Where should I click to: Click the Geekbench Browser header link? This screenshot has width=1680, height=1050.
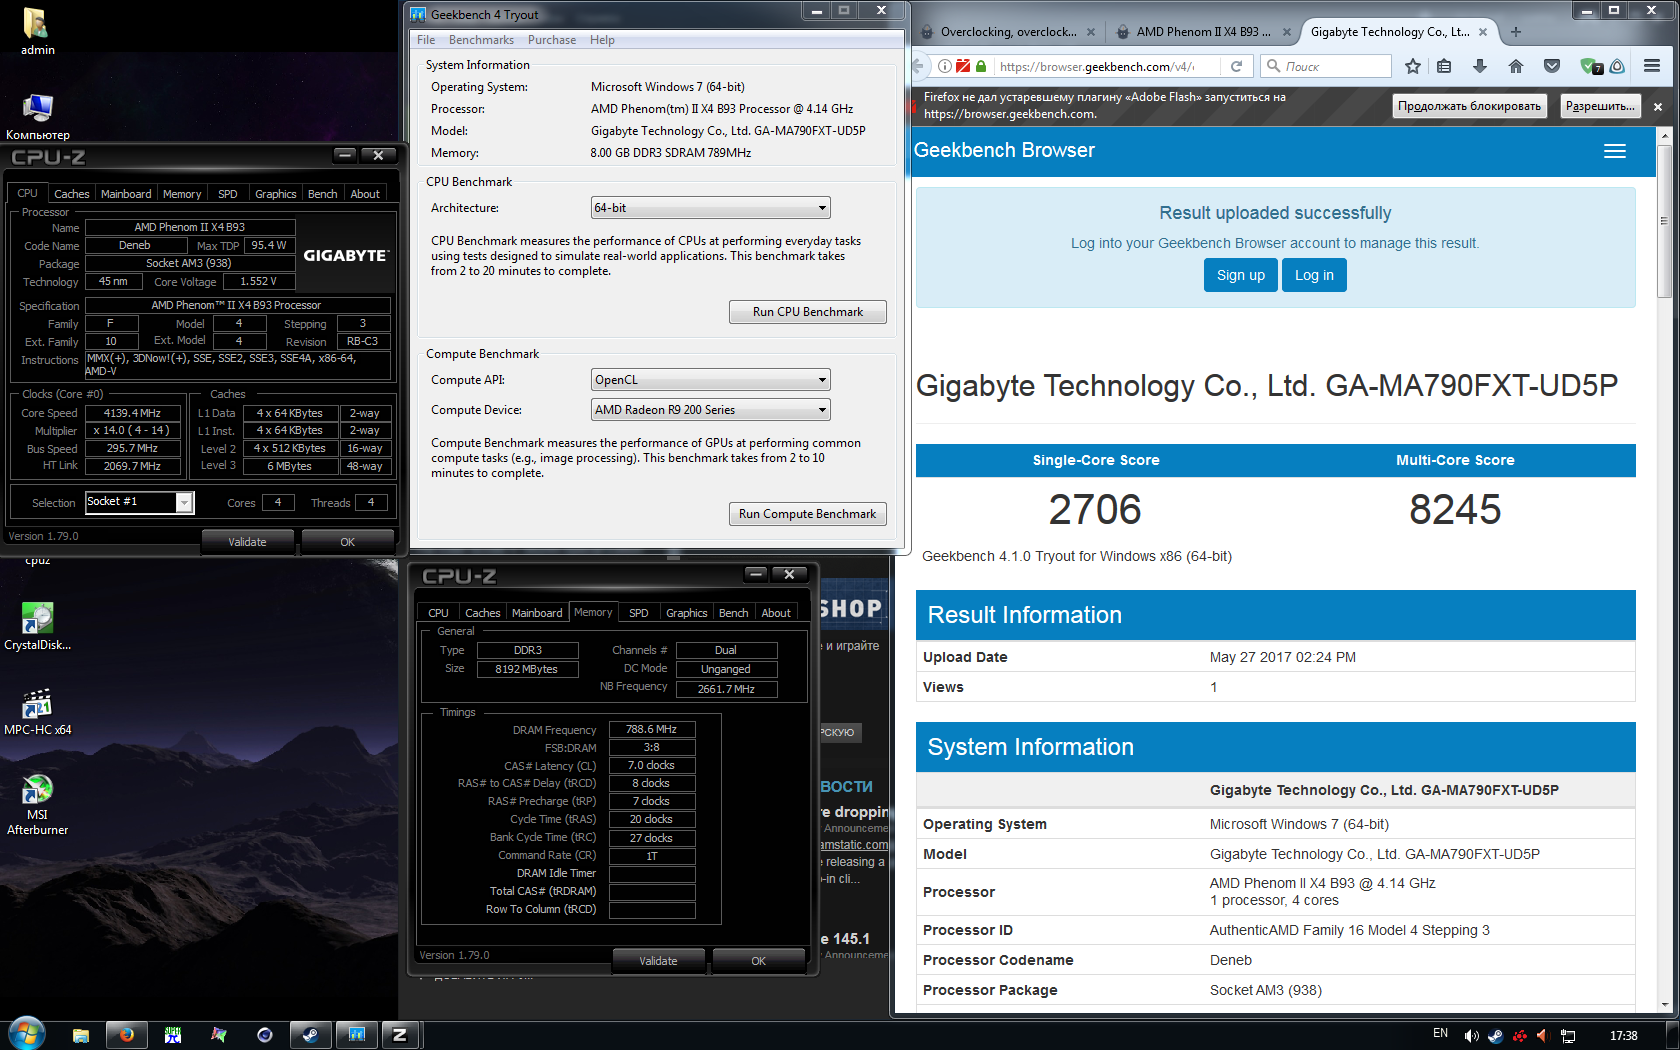coord(1004,150)
